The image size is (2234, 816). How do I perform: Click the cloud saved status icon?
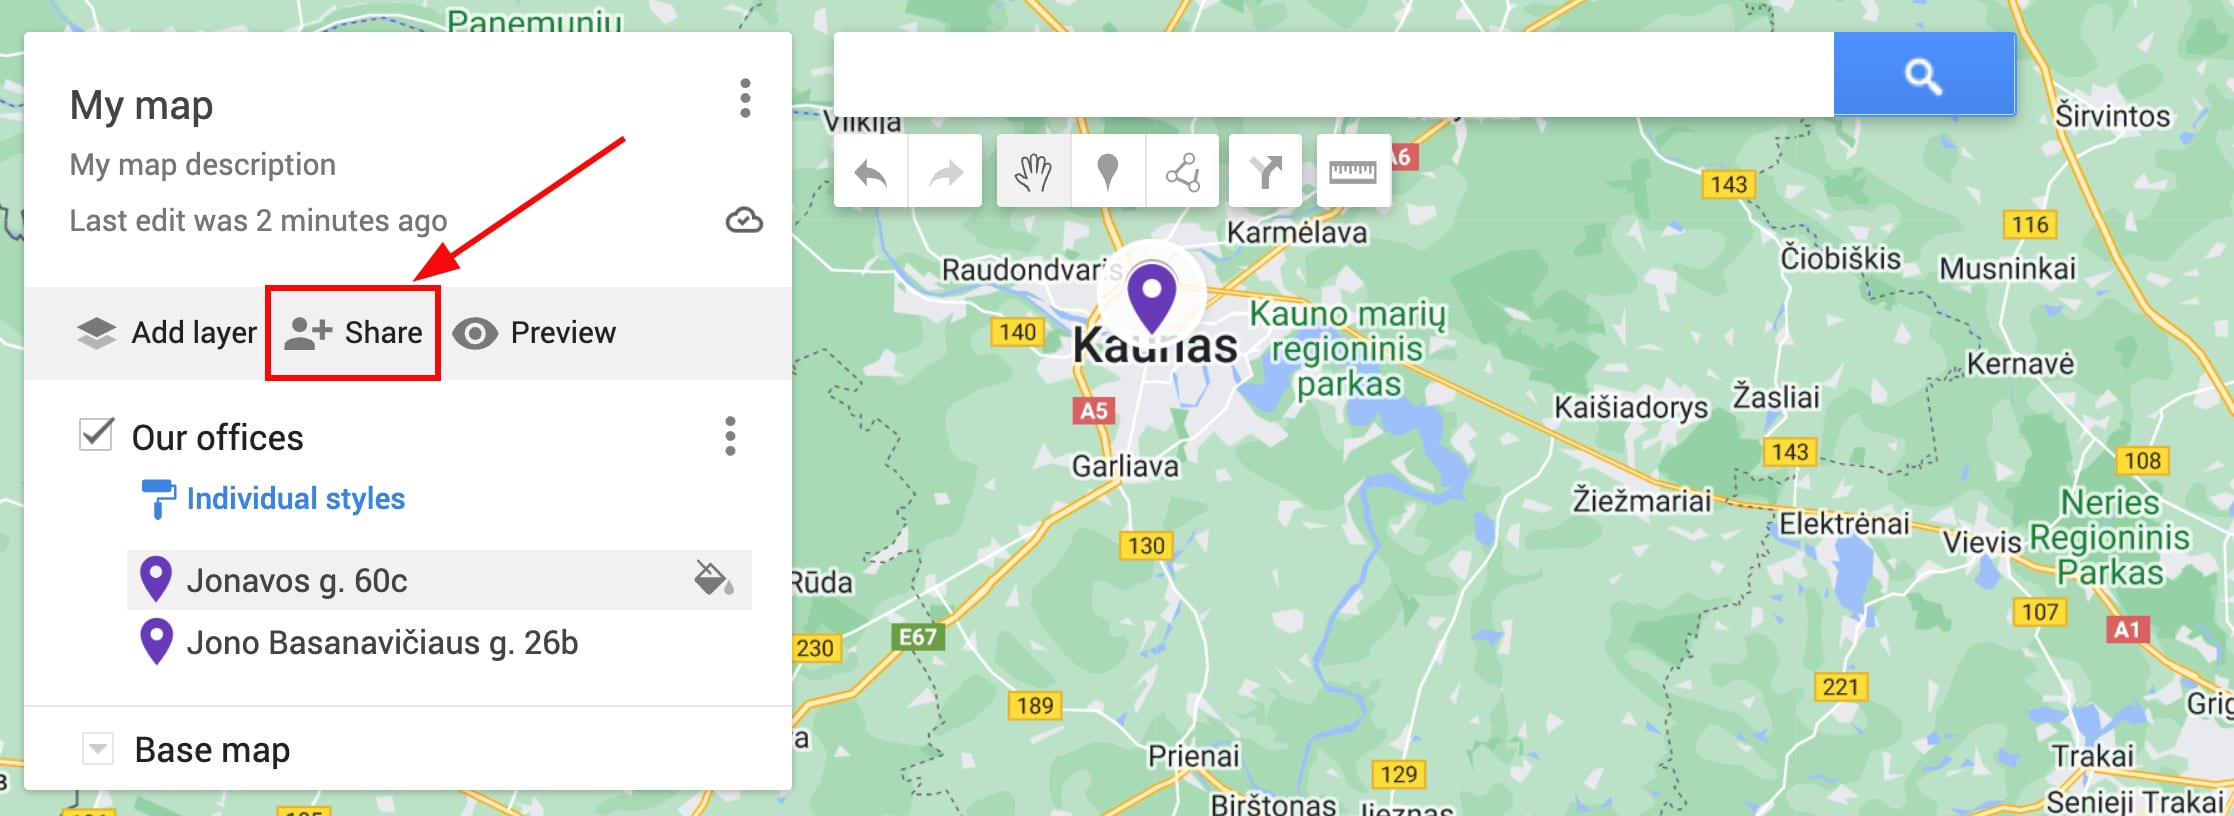tap(744, 220)
